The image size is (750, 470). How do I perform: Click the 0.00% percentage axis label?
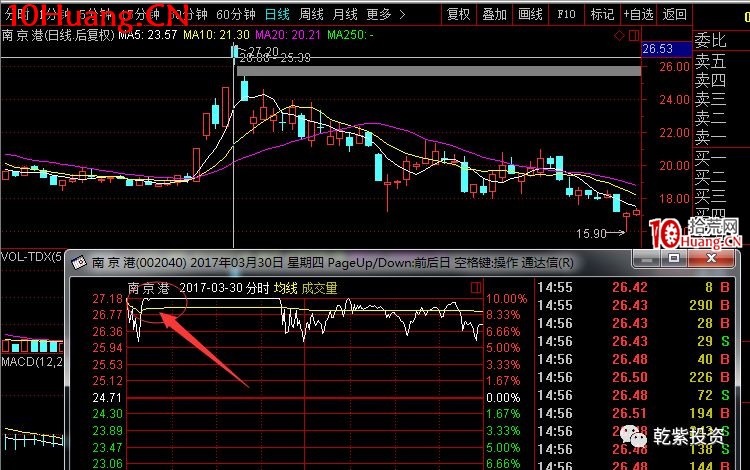tap(503, 398)
